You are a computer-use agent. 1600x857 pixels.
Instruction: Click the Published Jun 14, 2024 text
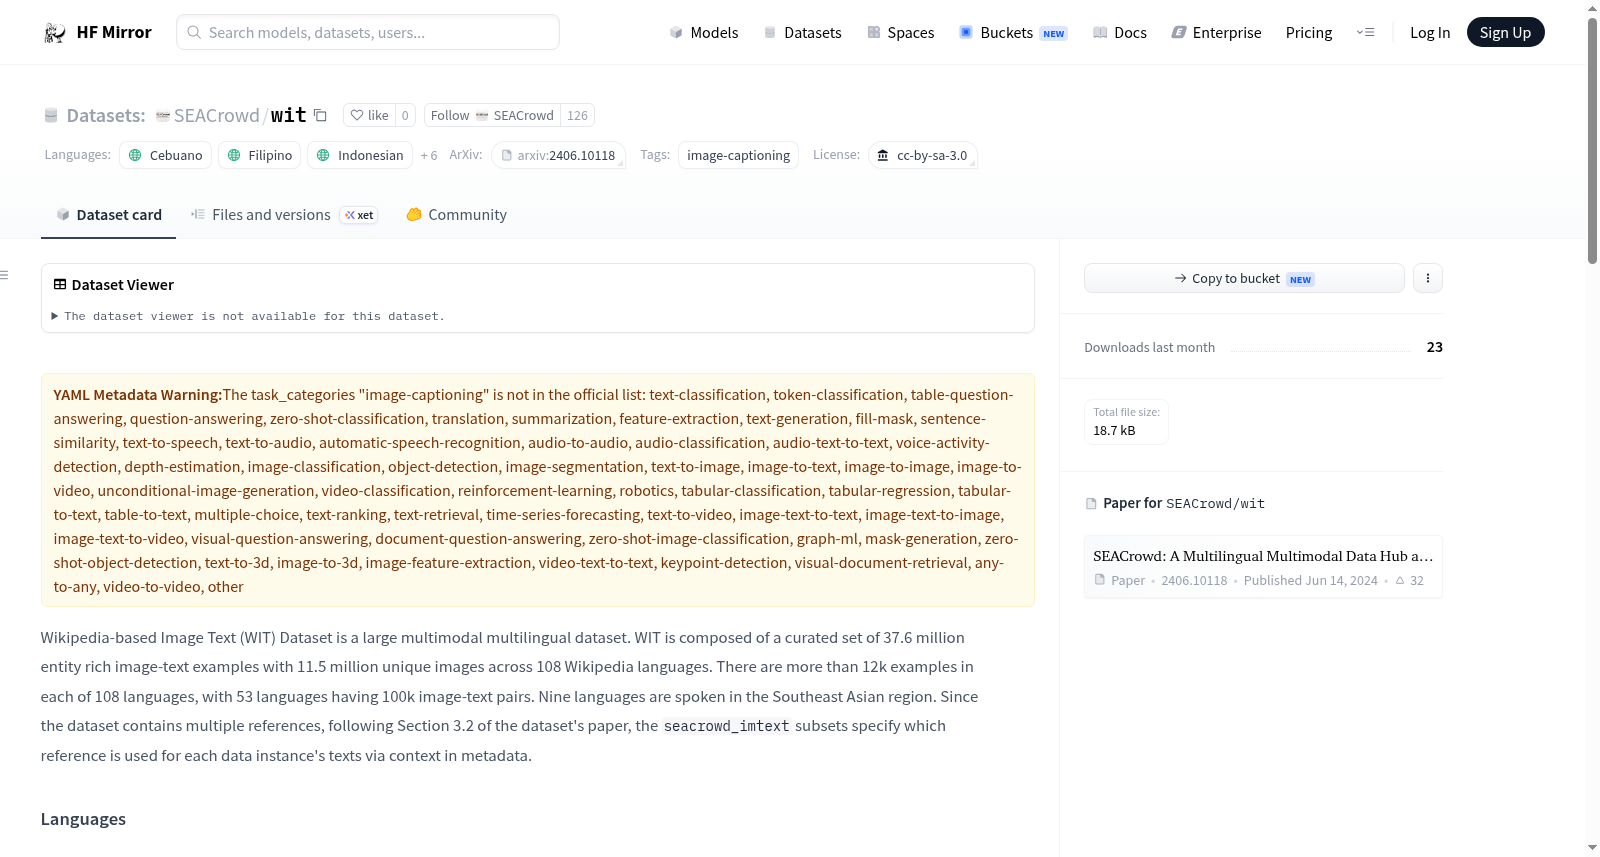(1310, 581)
